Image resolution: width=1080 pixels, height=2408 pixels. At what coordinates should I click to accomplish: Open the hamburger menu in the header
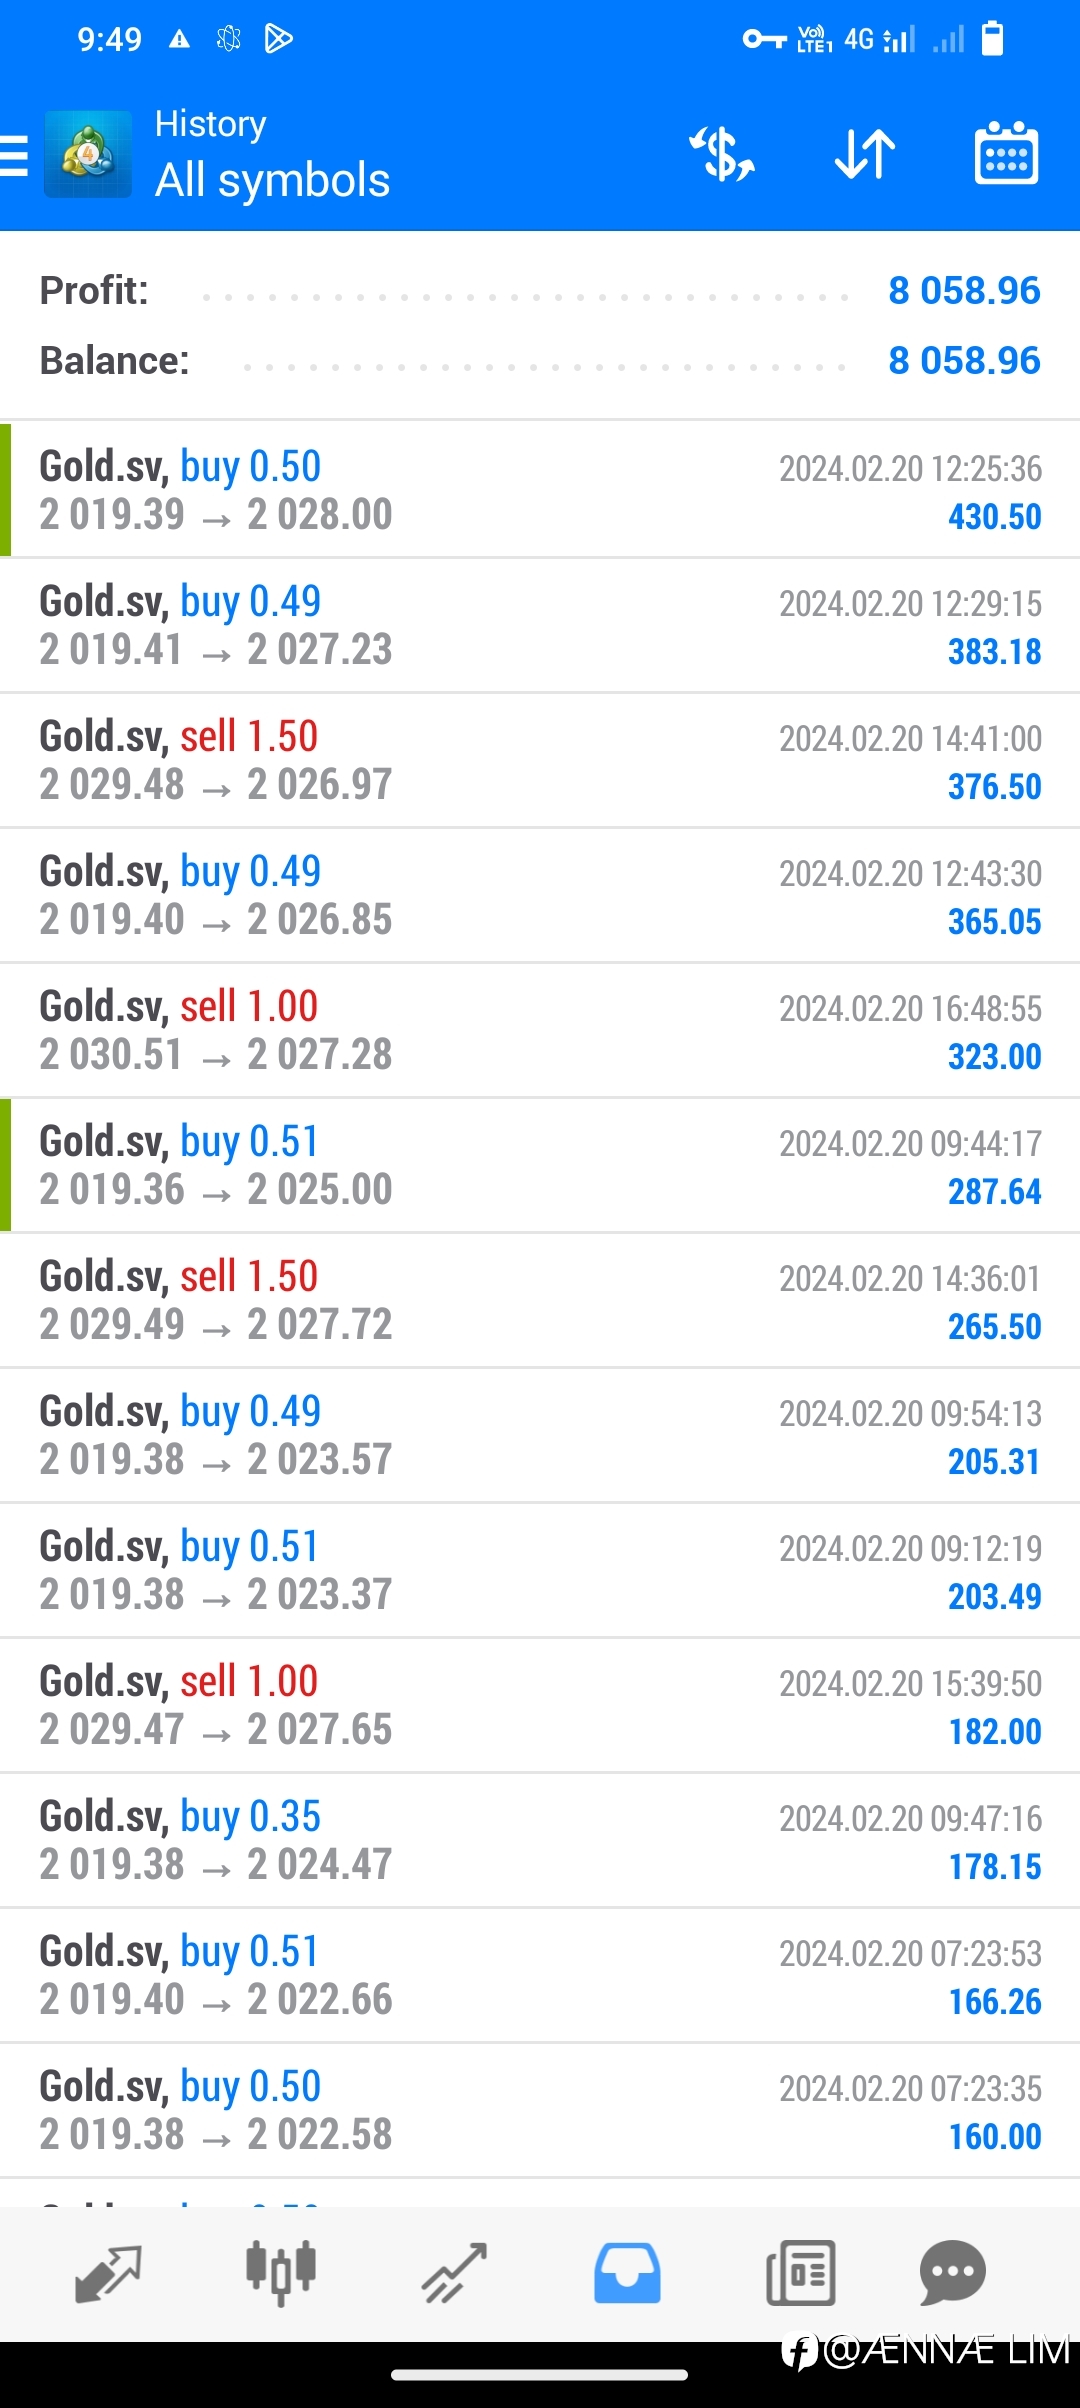coord(14,156)
